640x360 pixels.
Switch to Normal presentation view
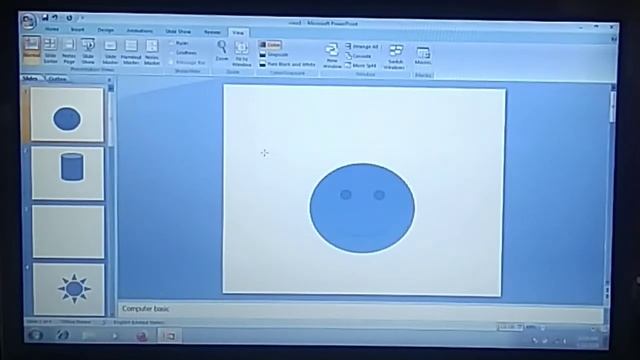[31, 50]
